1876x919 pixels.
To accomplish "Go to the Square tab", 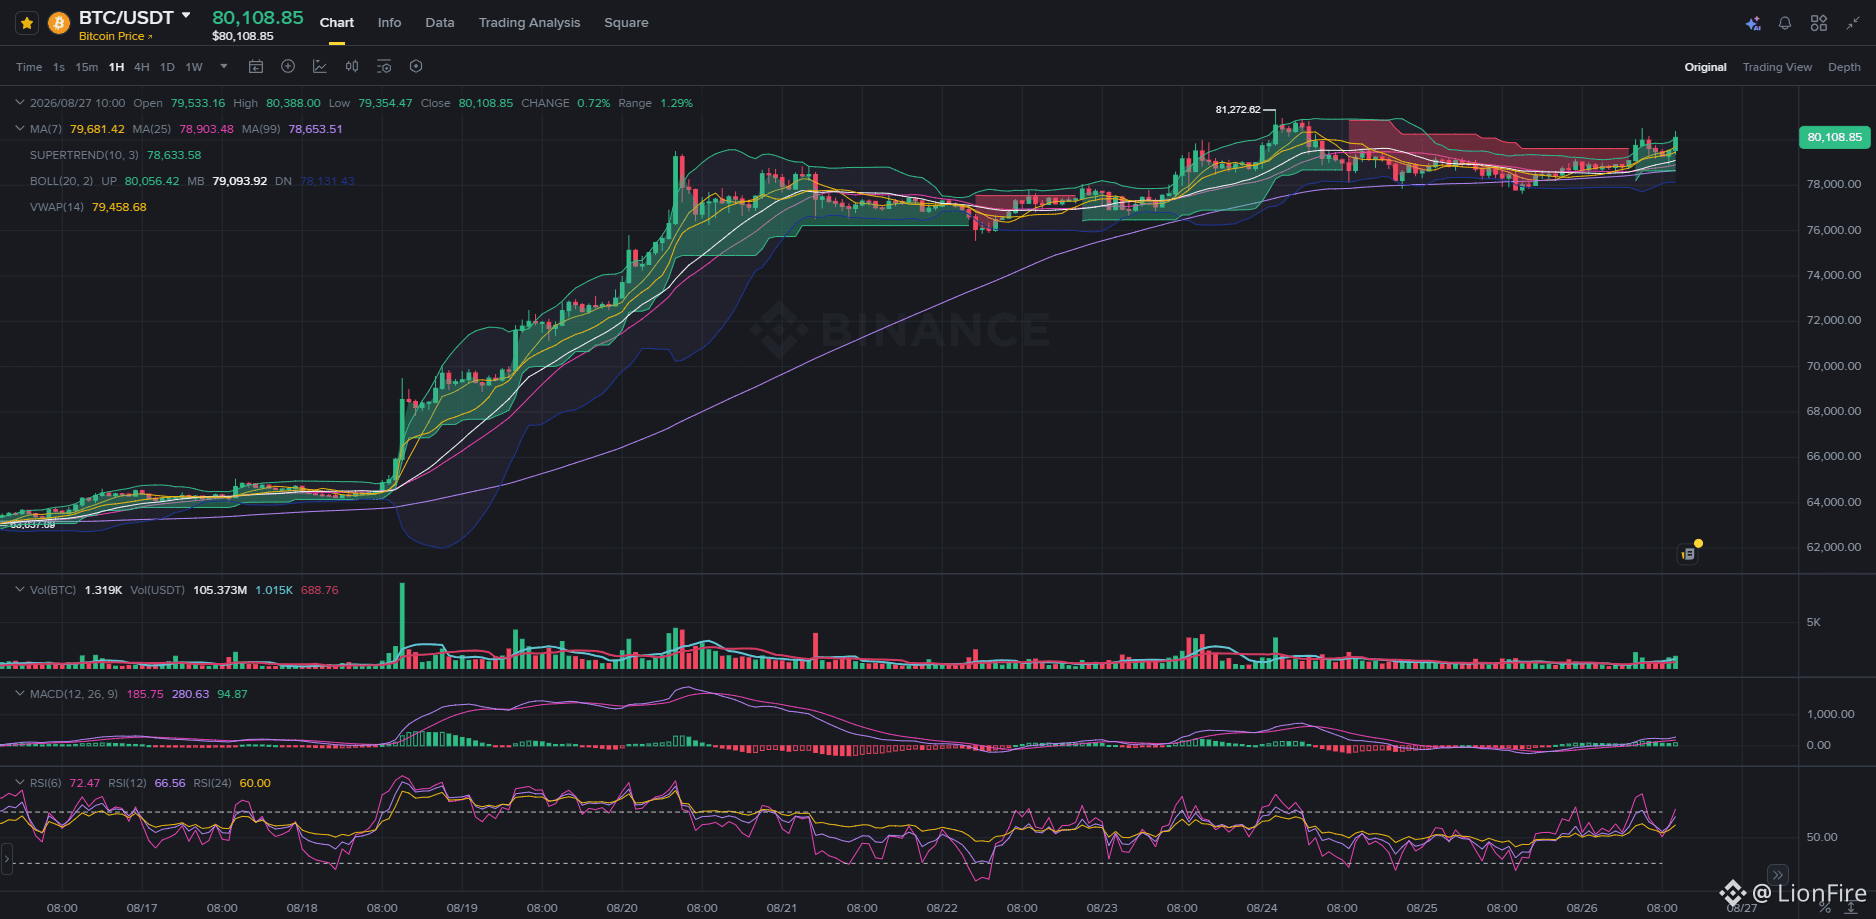I will (x=626, y=23).
